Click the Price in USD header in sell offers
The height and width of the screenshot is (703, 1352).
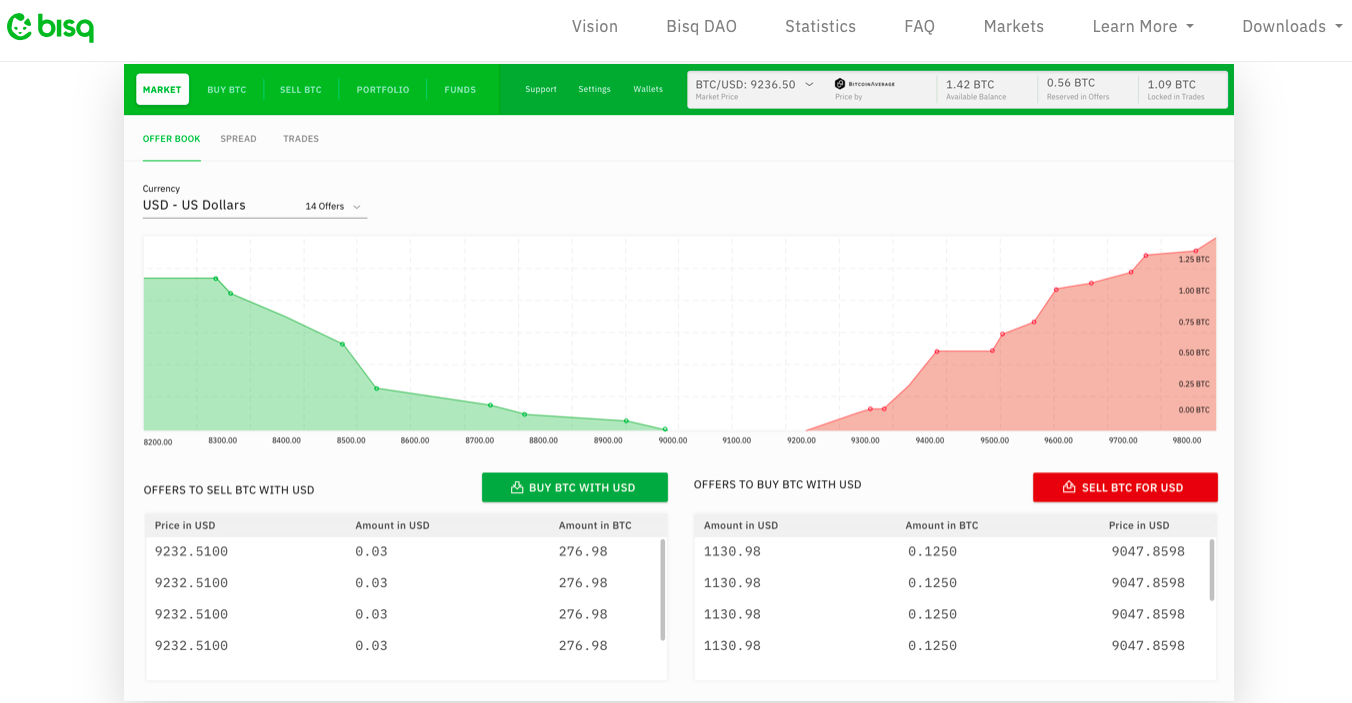click(185, 525)
